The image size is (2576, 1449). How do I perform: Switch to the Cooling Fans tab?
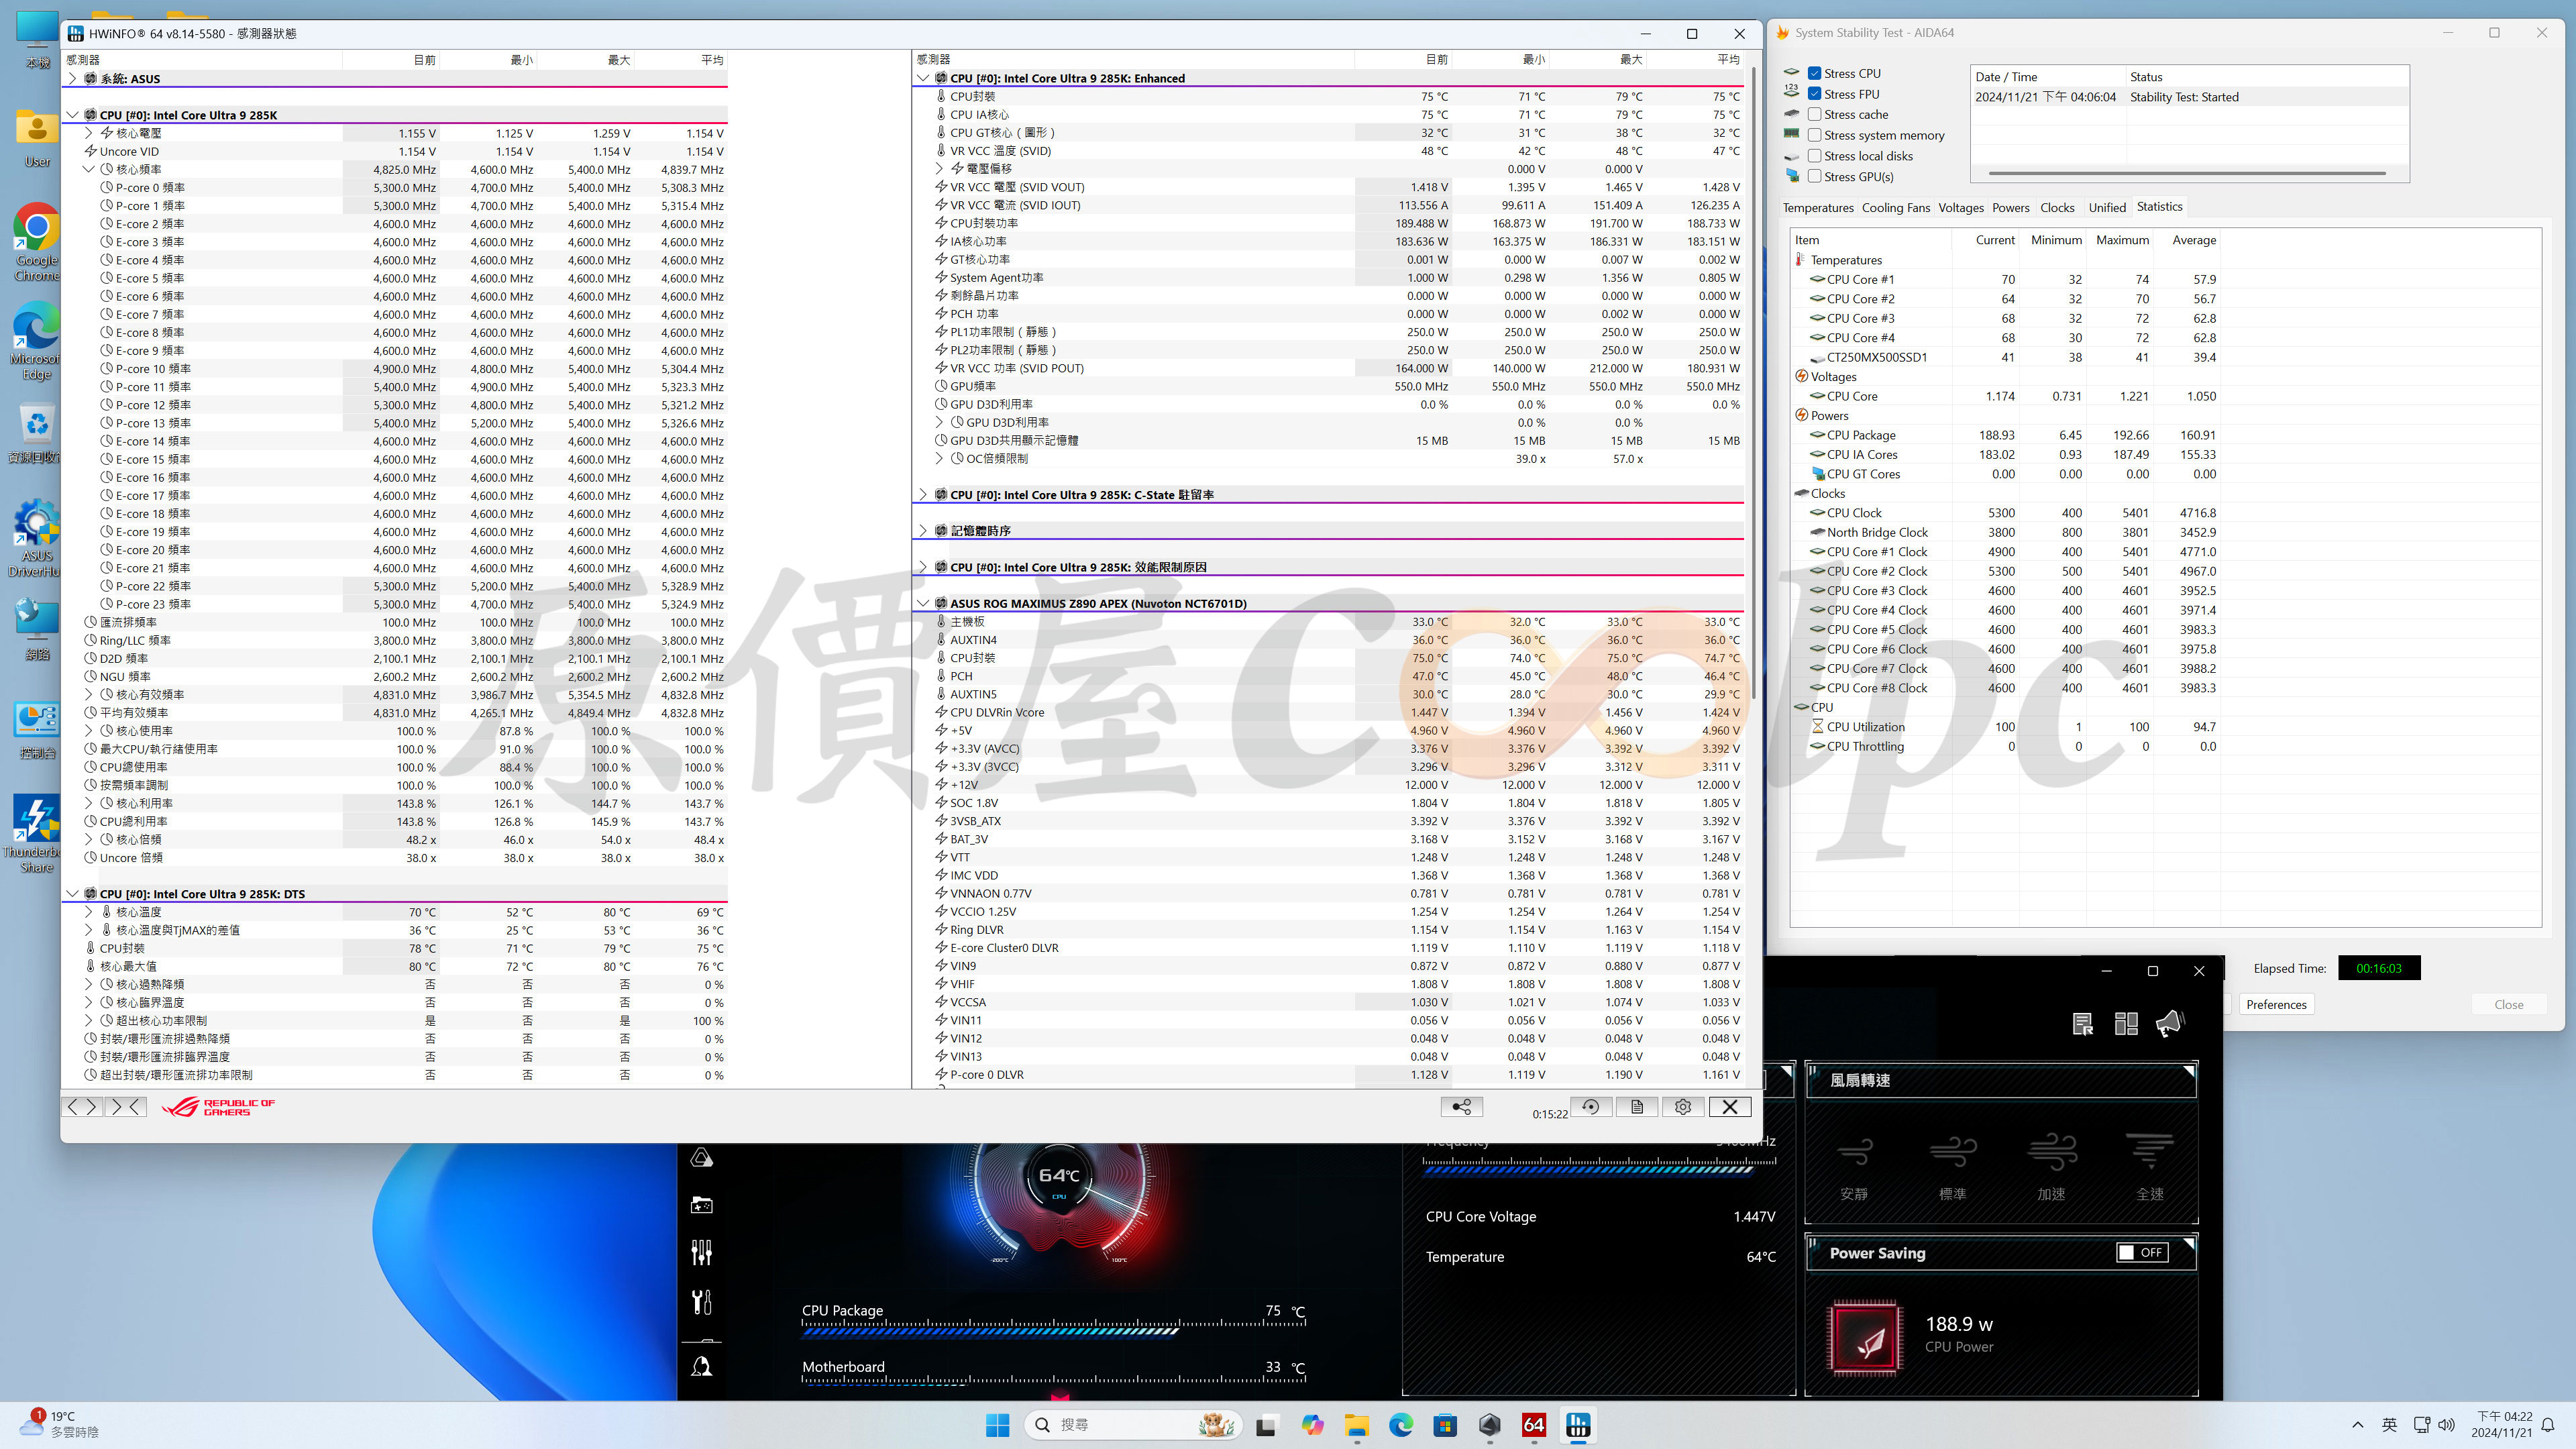tap(1895, 207)
